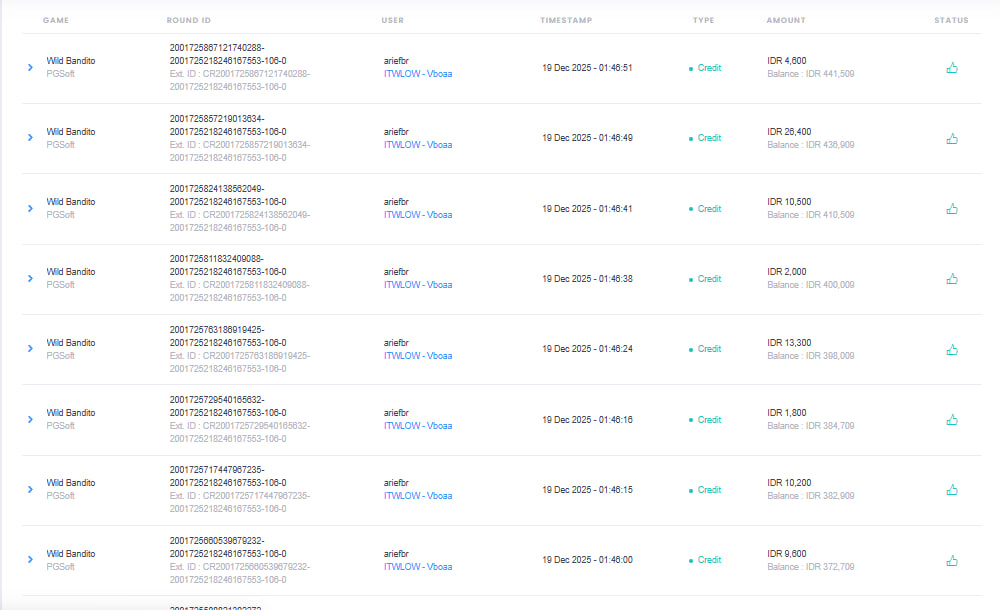Click the STATUS column header

pos(952,20)
